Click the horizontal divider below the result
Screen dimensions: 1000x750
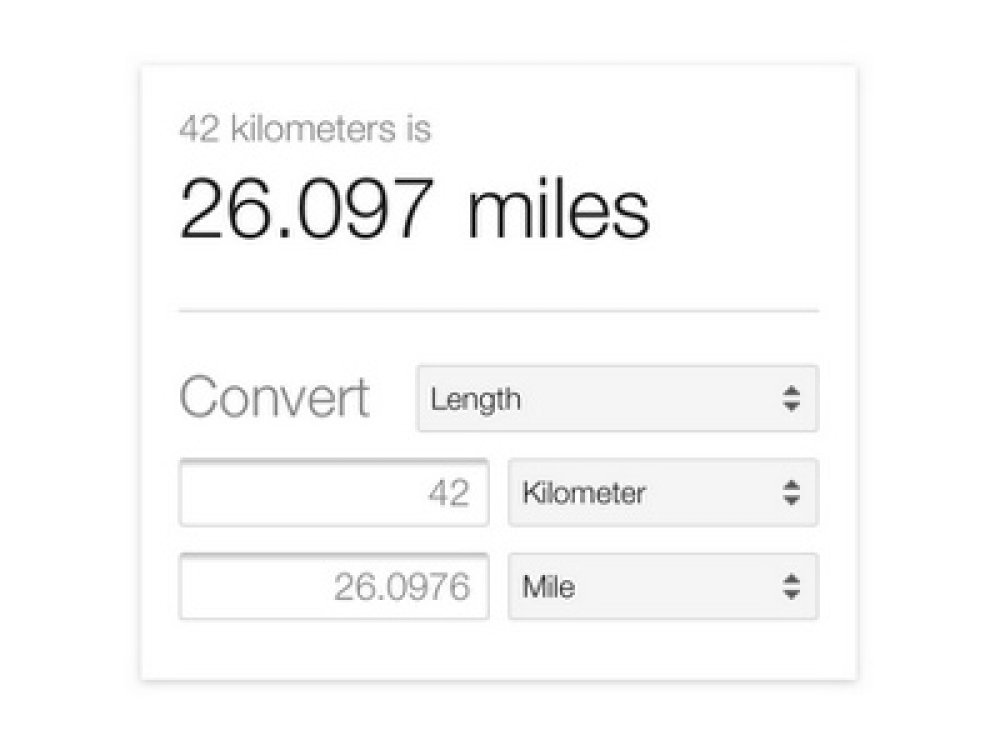tap(498, 311)
